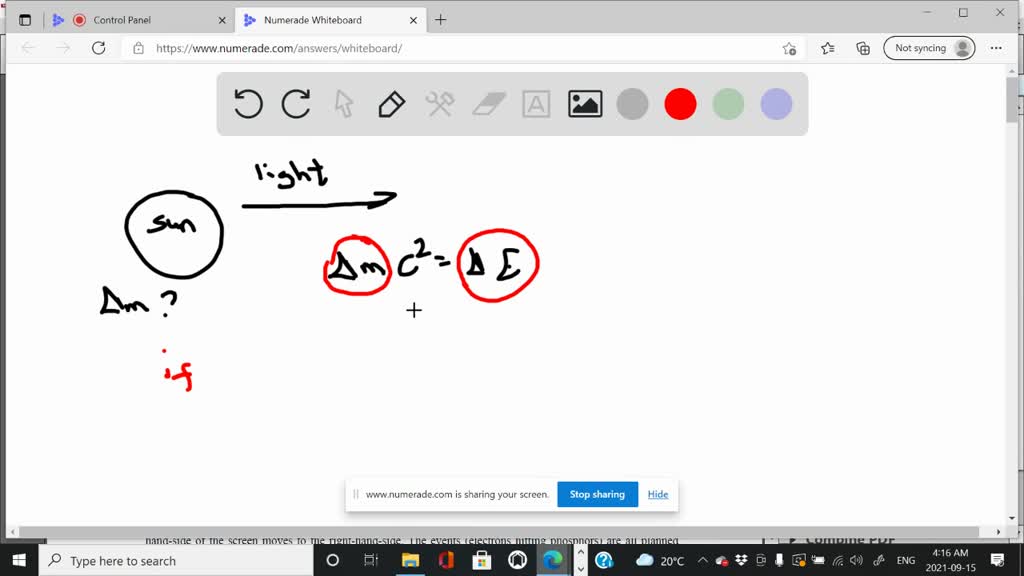Choose the green pen color
The height and width of the screenshot is (576, 1024).
tap(728, 104)
